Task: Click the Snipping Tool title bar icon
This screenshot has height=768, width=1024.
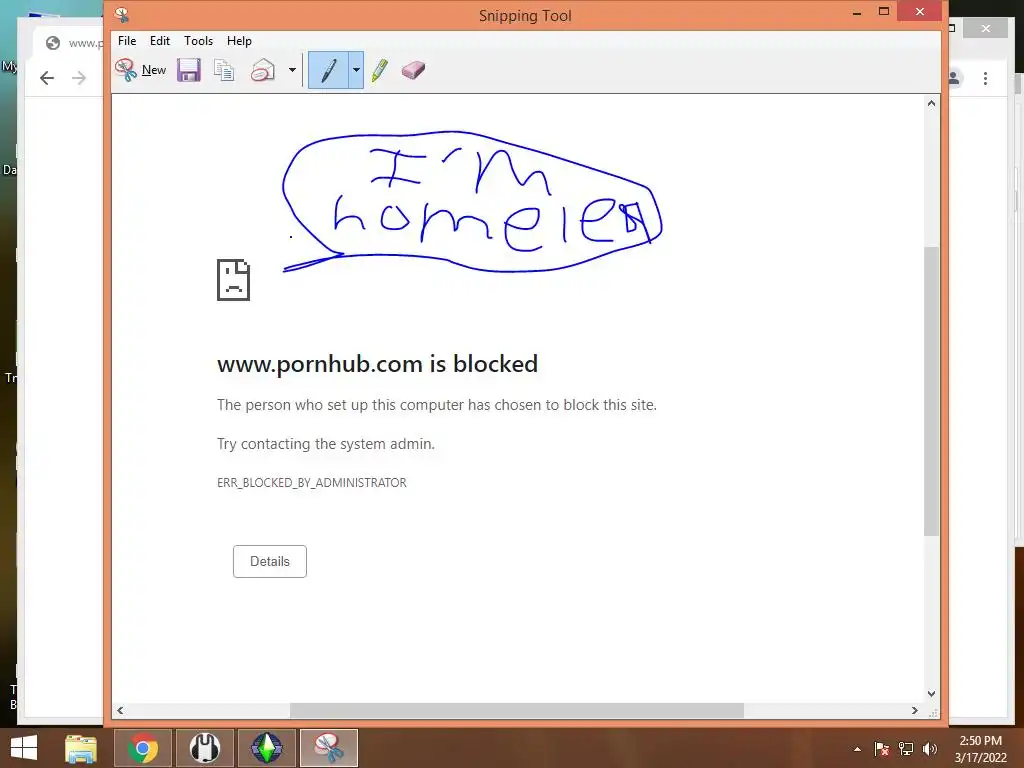Action: pos(121,14)
